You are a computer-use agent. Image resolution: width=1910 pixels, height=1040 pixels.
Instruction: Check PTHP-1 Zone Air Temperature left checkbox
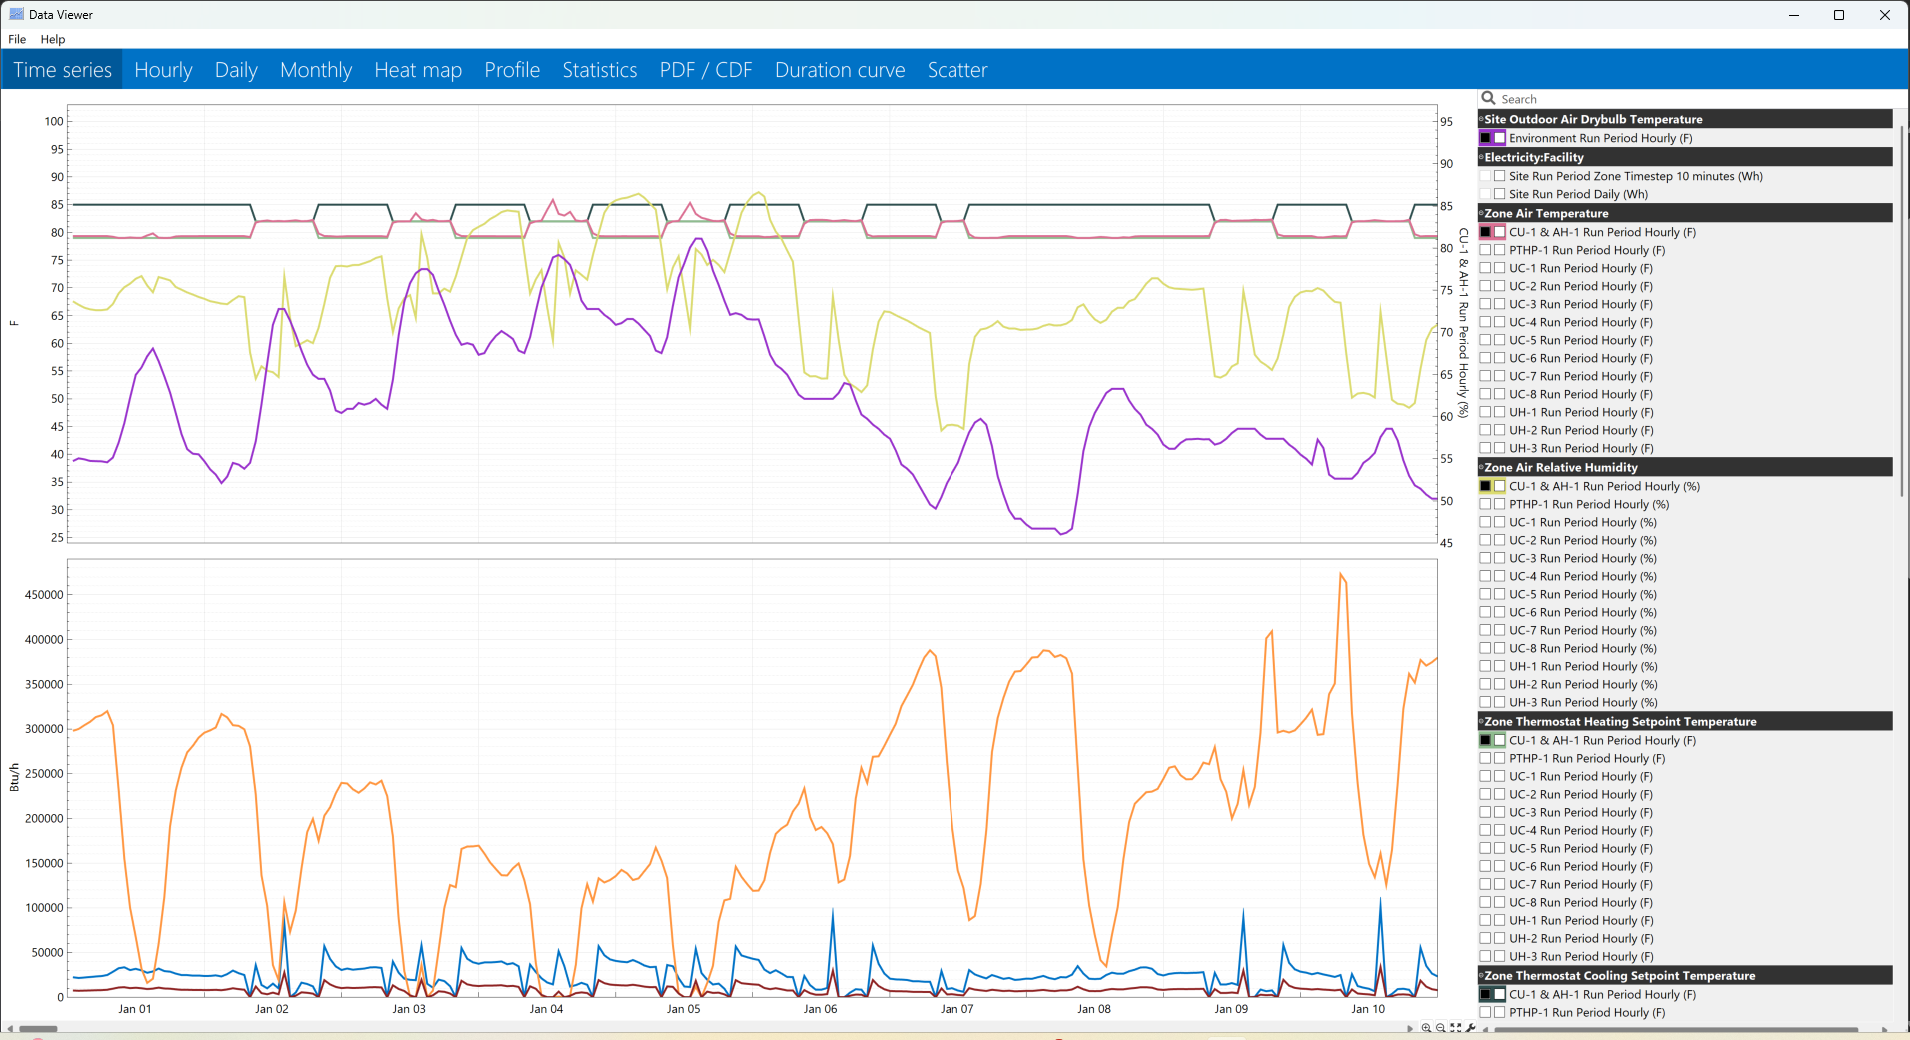[x=1485, y=250]
